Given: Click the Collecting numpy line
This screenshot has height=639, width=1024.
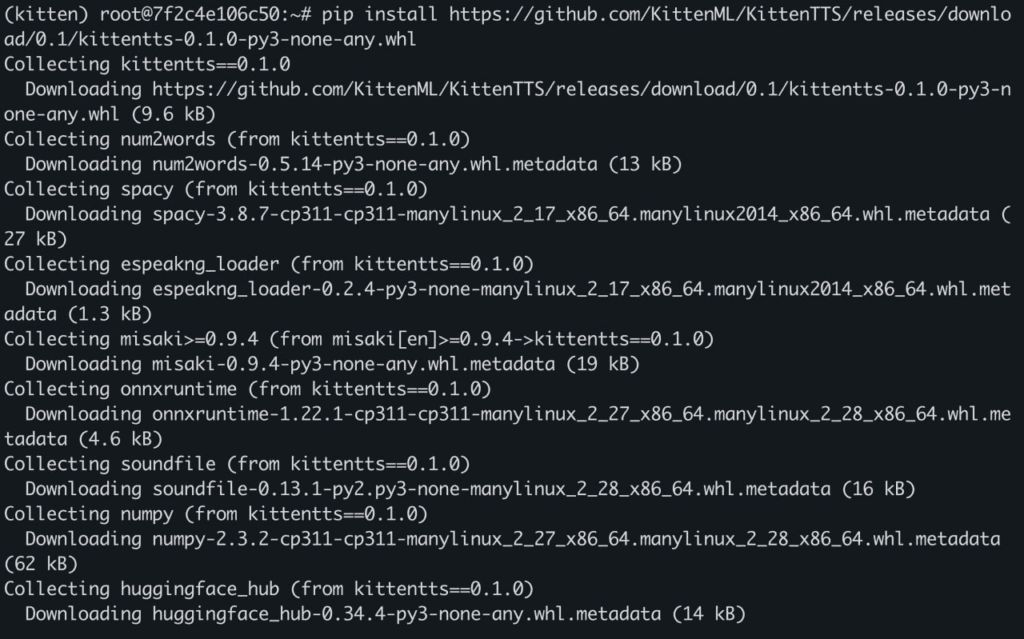Looking at the screenshot, I should click(216, 514).
